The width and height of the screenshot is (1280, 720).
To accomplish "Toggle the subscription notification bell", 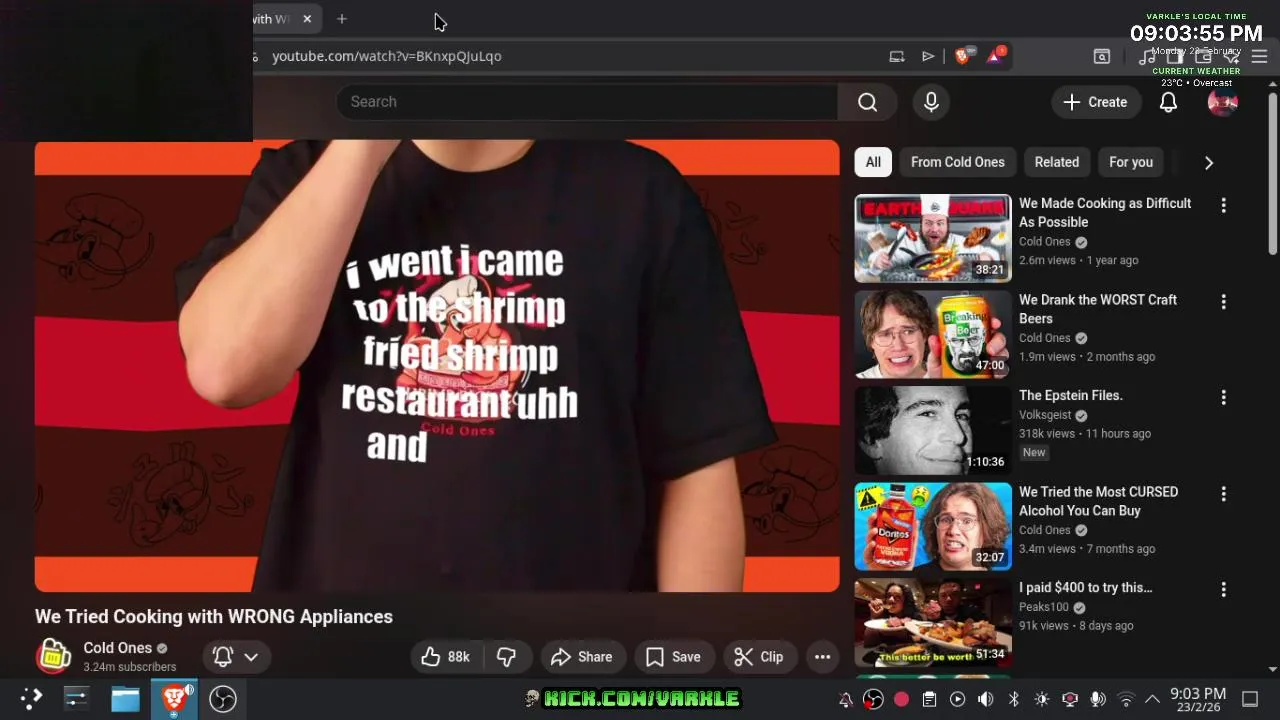I will tap(223, 657).
